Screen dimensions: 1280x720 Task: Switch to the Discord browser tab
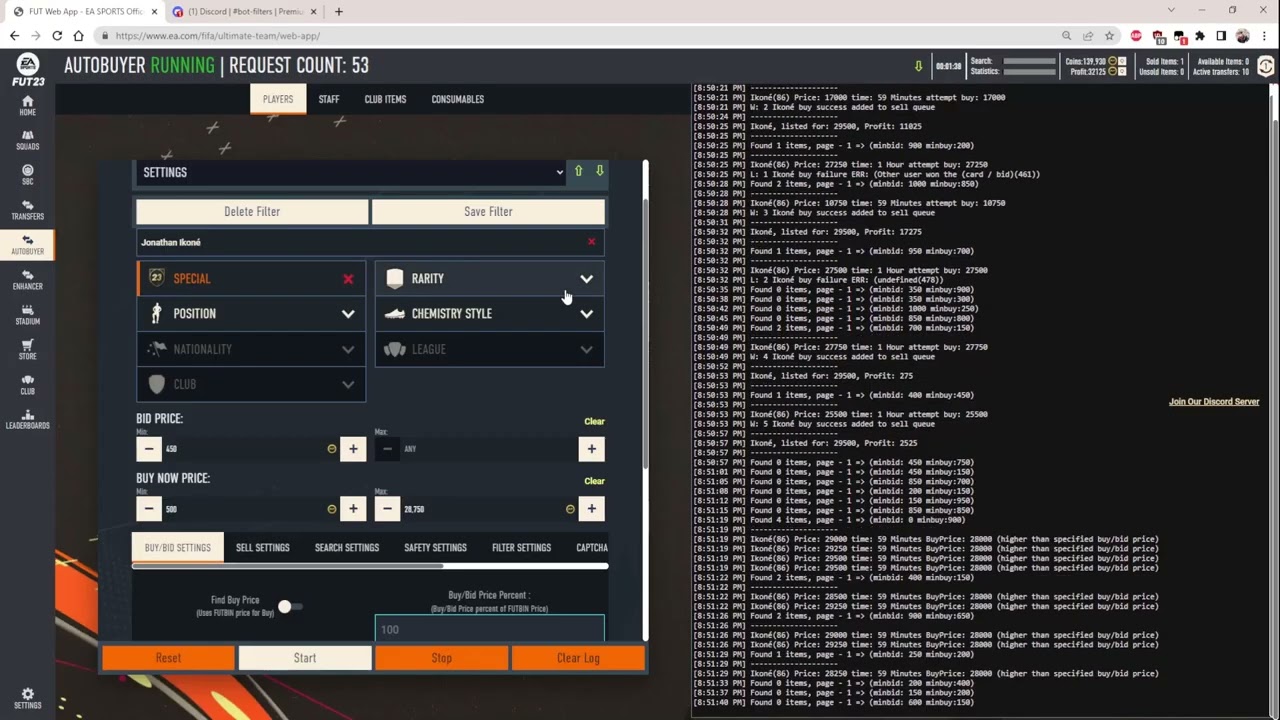pyautogui.click(x=245, y=12)
